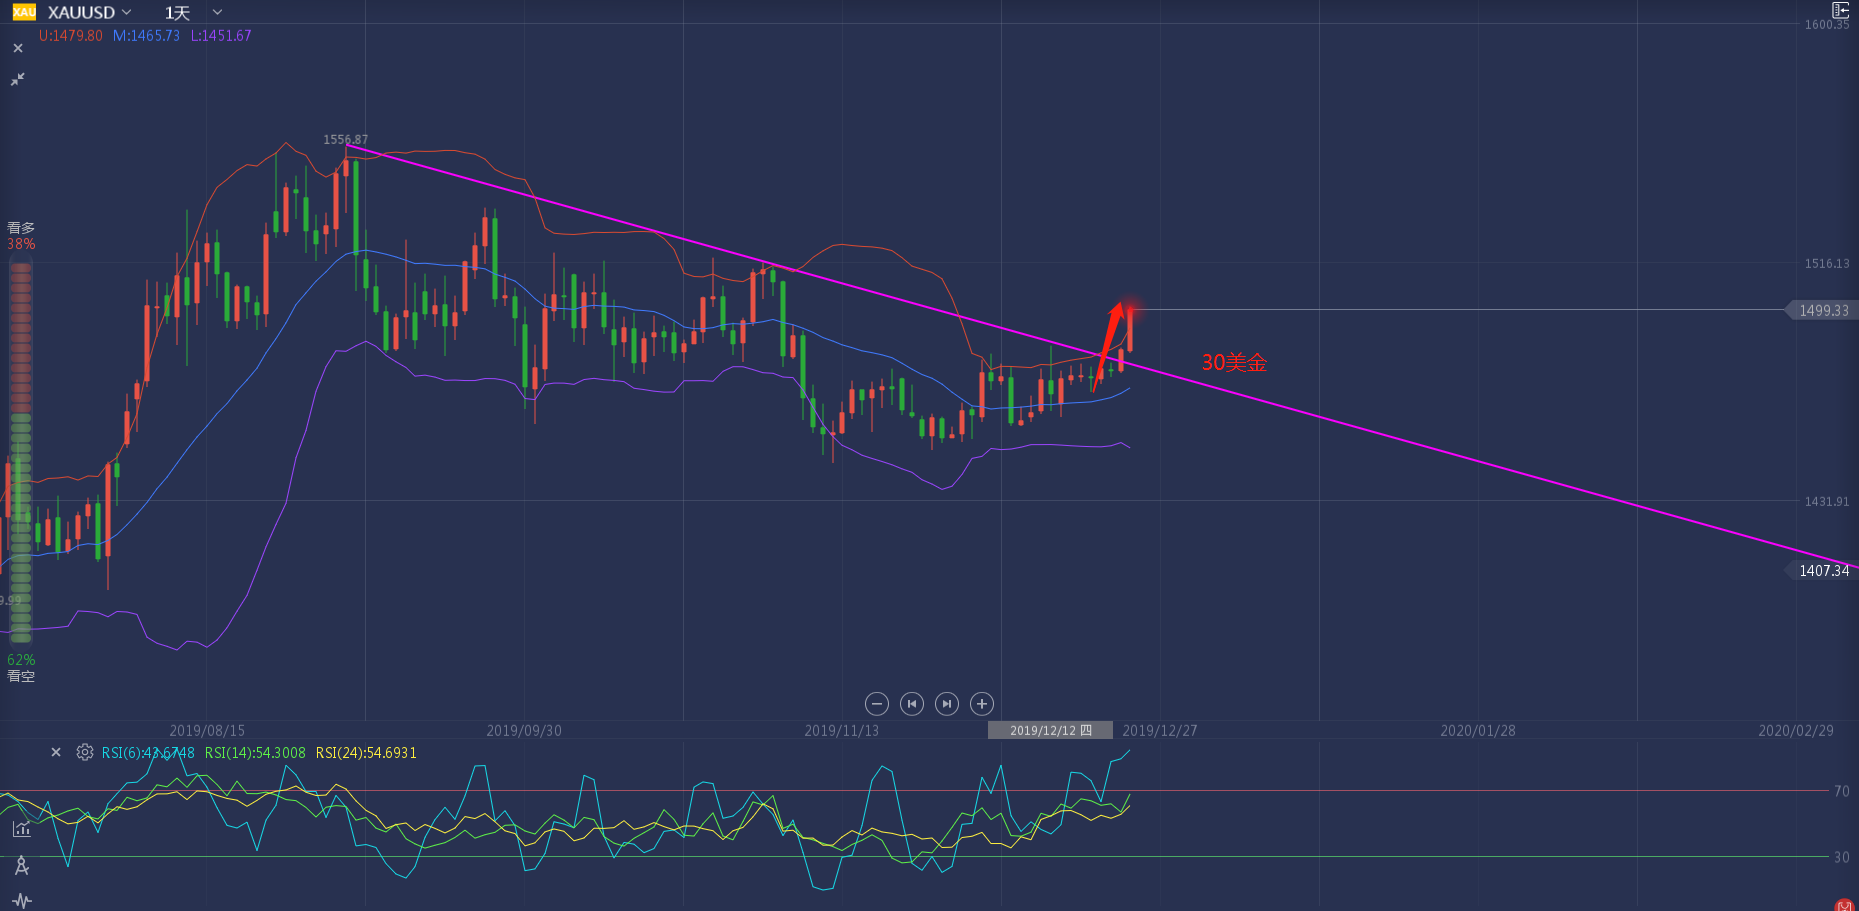The image size is (1859, 911).
Task: Click the red icon in bottom-right corner
Action: click(x=1845, y=905)
